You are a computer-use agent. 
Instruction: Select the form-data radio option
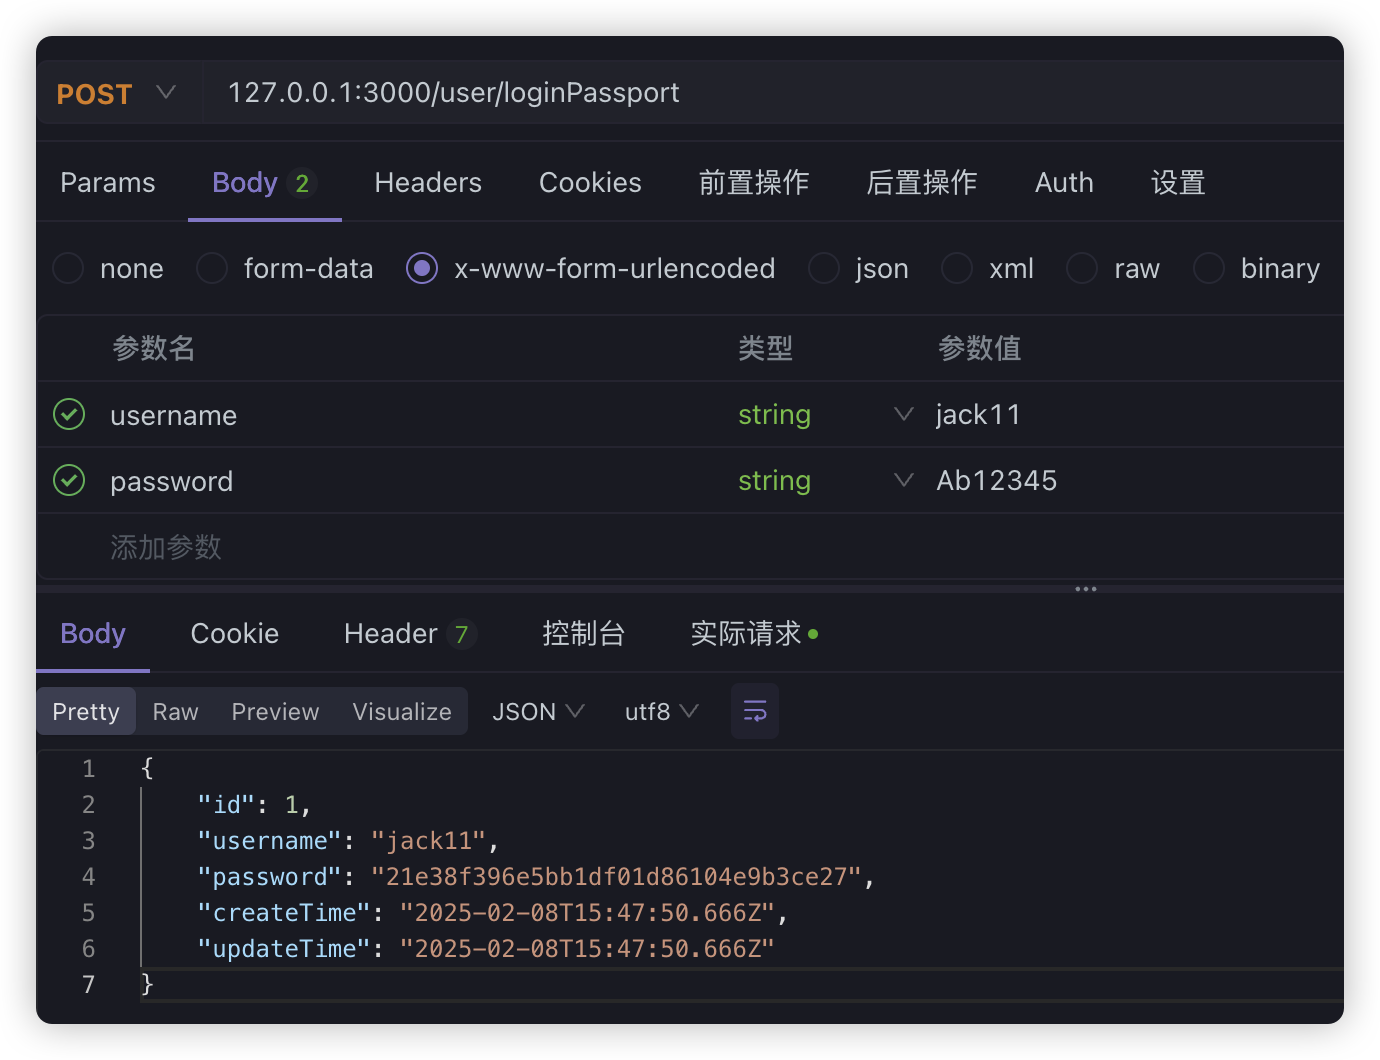(x=212, y=268)
